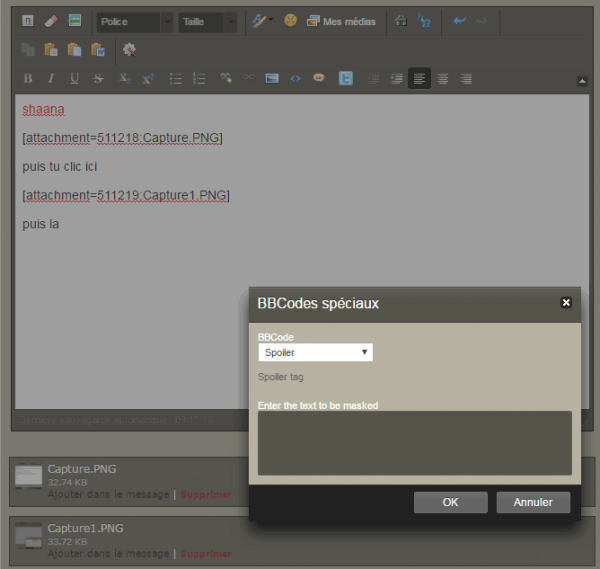Open the Police font dropdown
This screenshot has height=569, width=600.
tap(135, 22)
